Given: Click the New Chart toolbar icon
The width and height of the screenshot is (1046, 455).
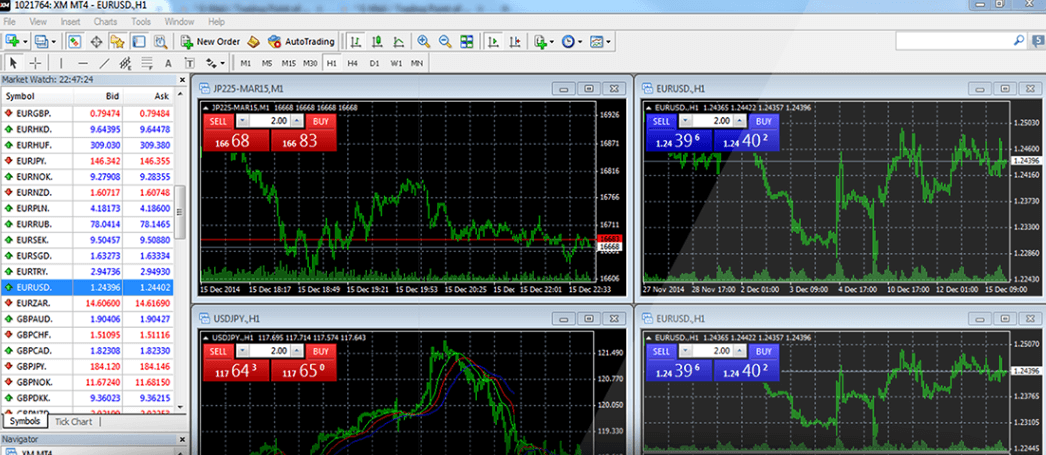Looking at the screenshot, I should (x=13, y=41).
